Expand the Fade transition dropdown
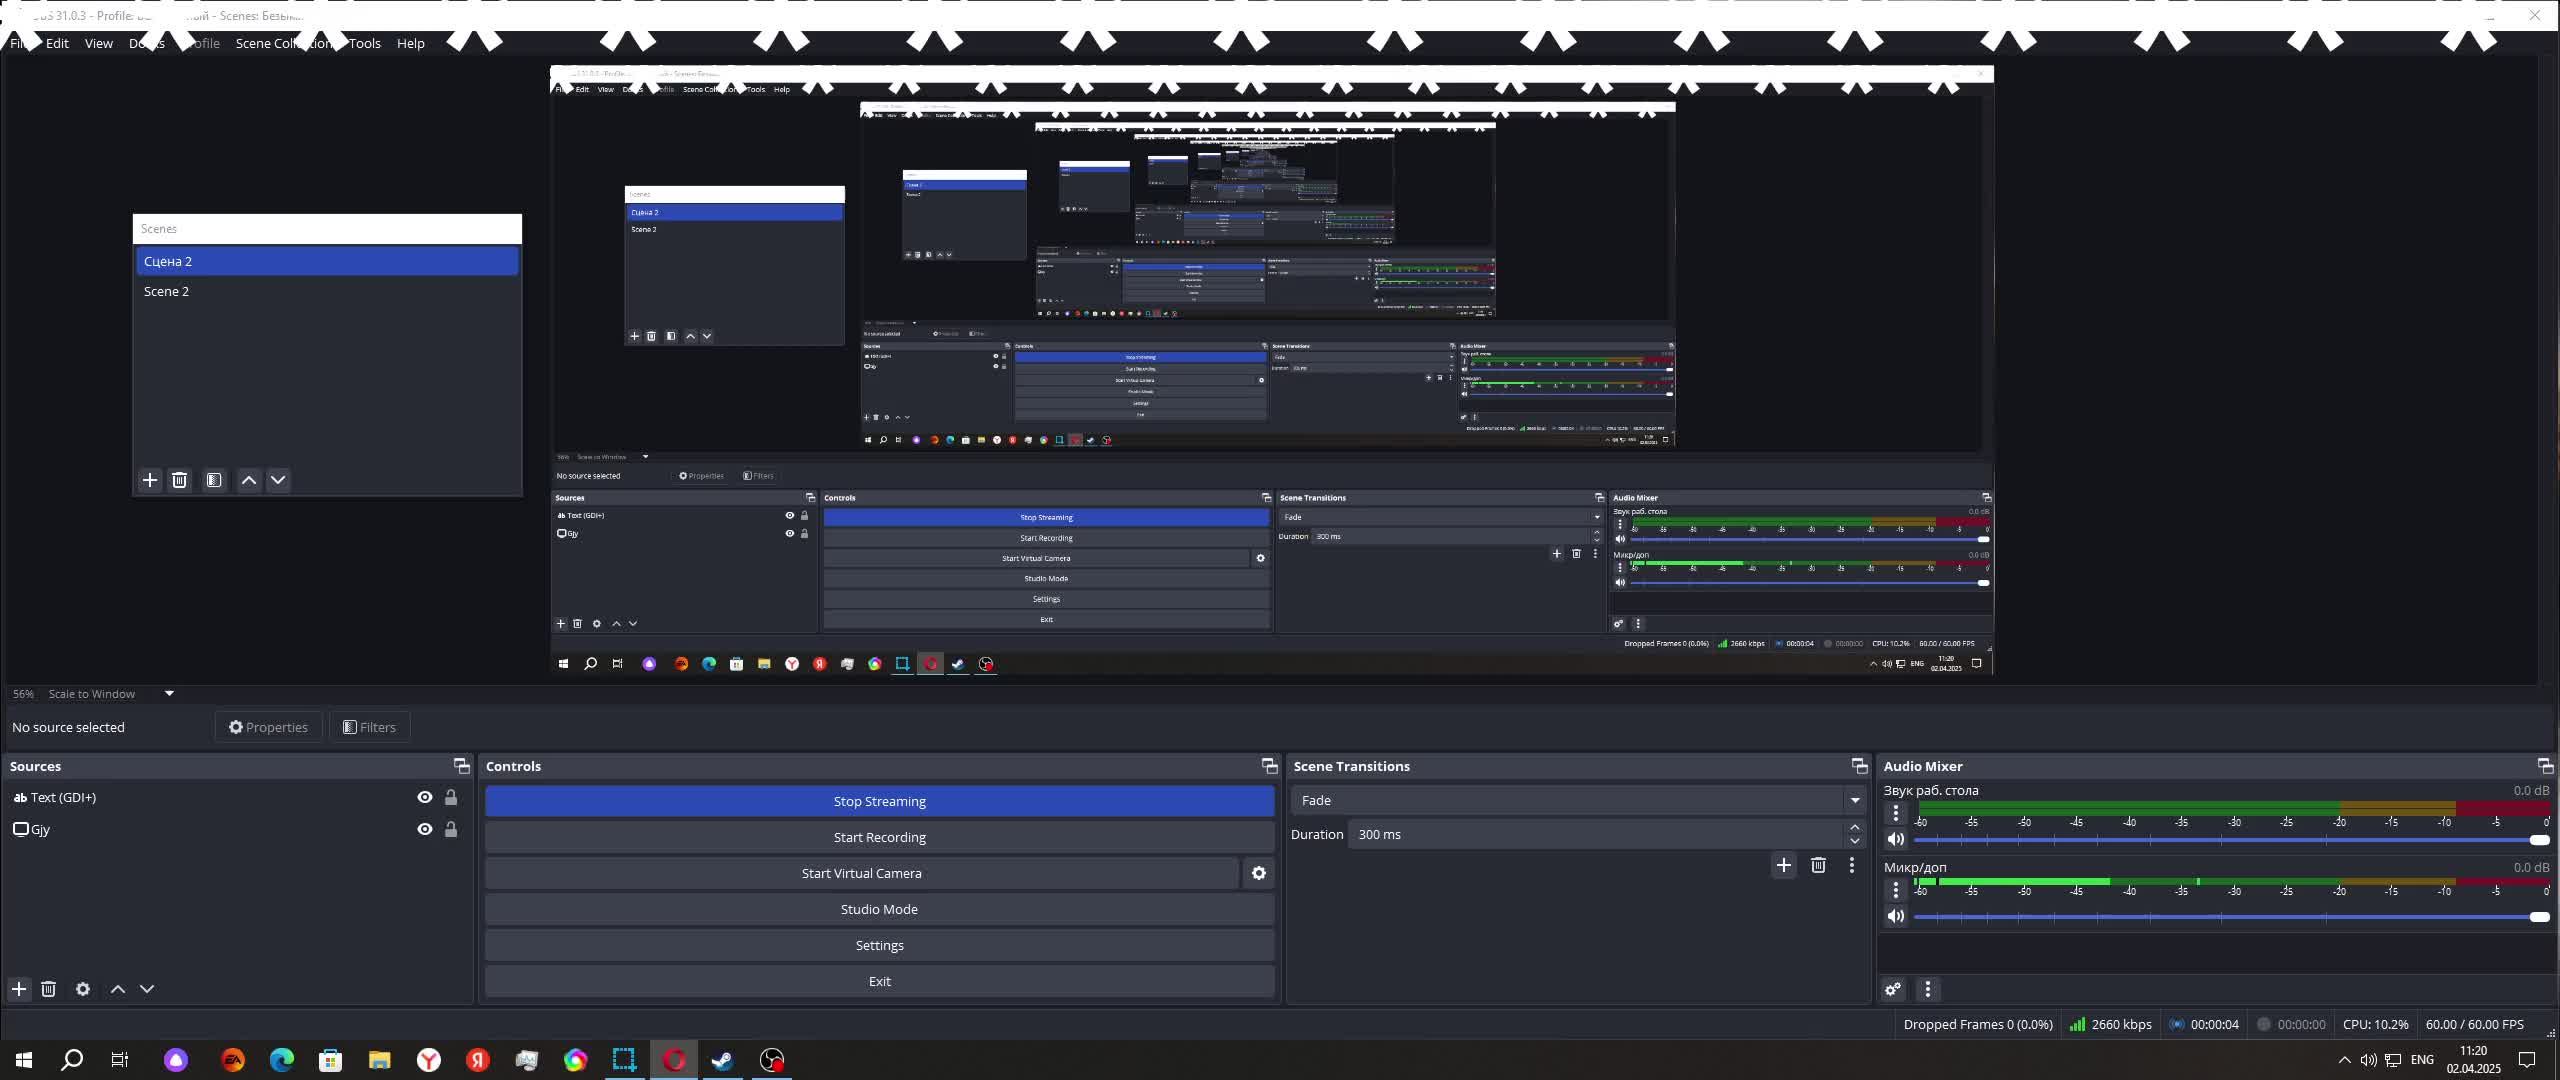 tap(1855, 800)
